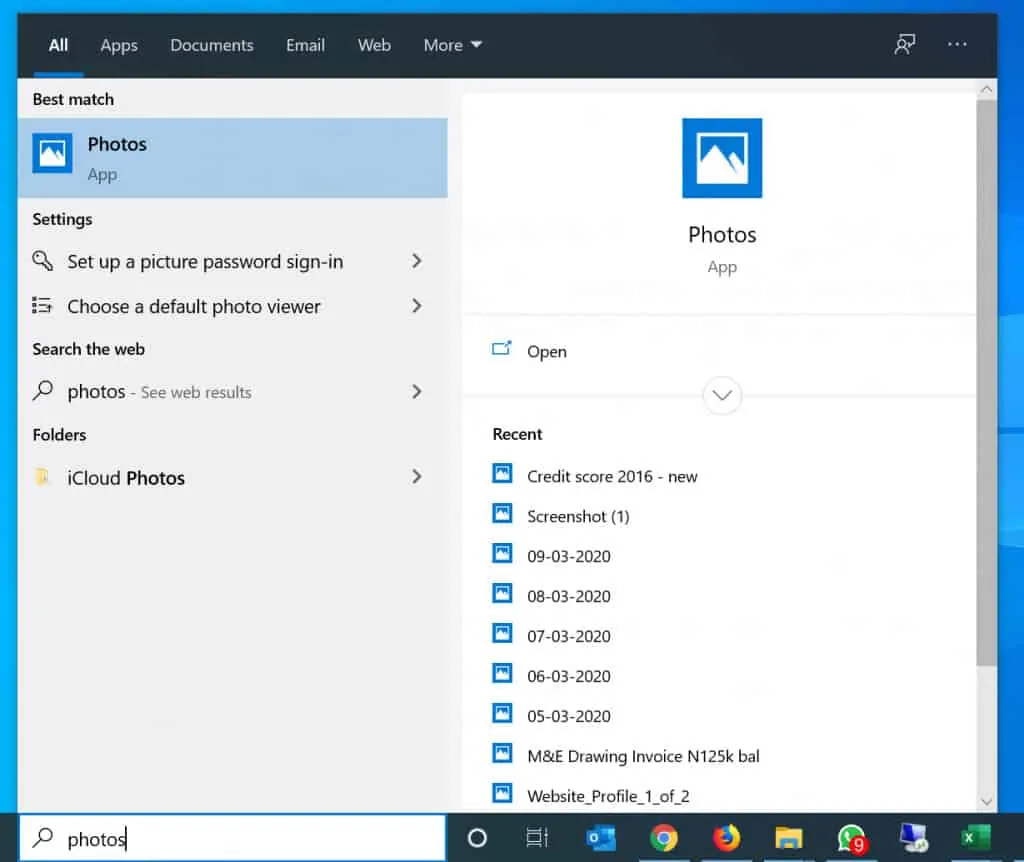The image size is (1024, 862).
Task: Select Set up a picture password sign-in
Action: point(206,261)
